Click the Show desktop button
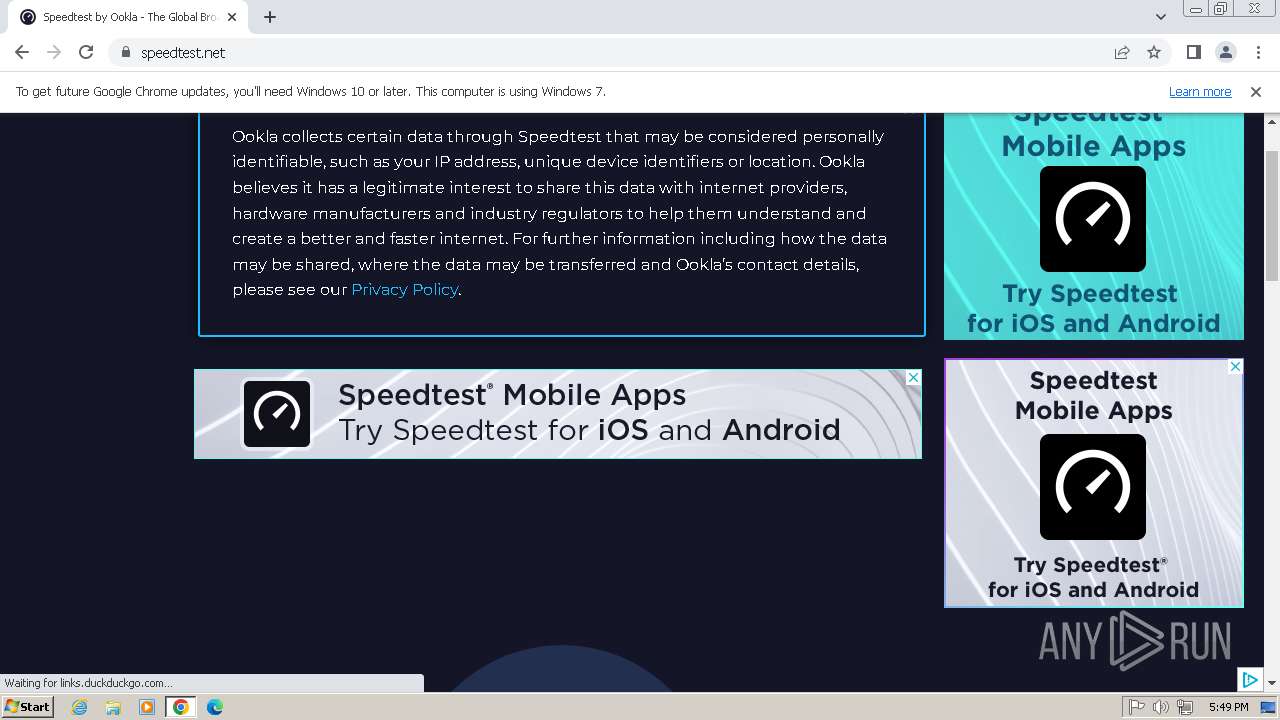Image resolution: width=1280 pixels, height=720 pixels. [1270, 707]
